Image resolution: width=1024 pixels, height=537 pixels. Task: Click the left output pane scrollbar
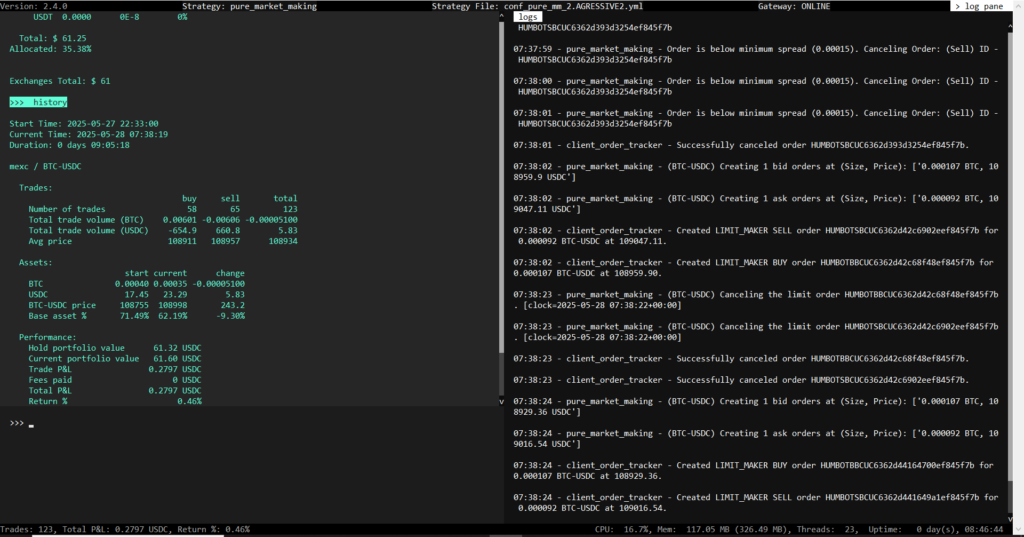coord(502,200)
